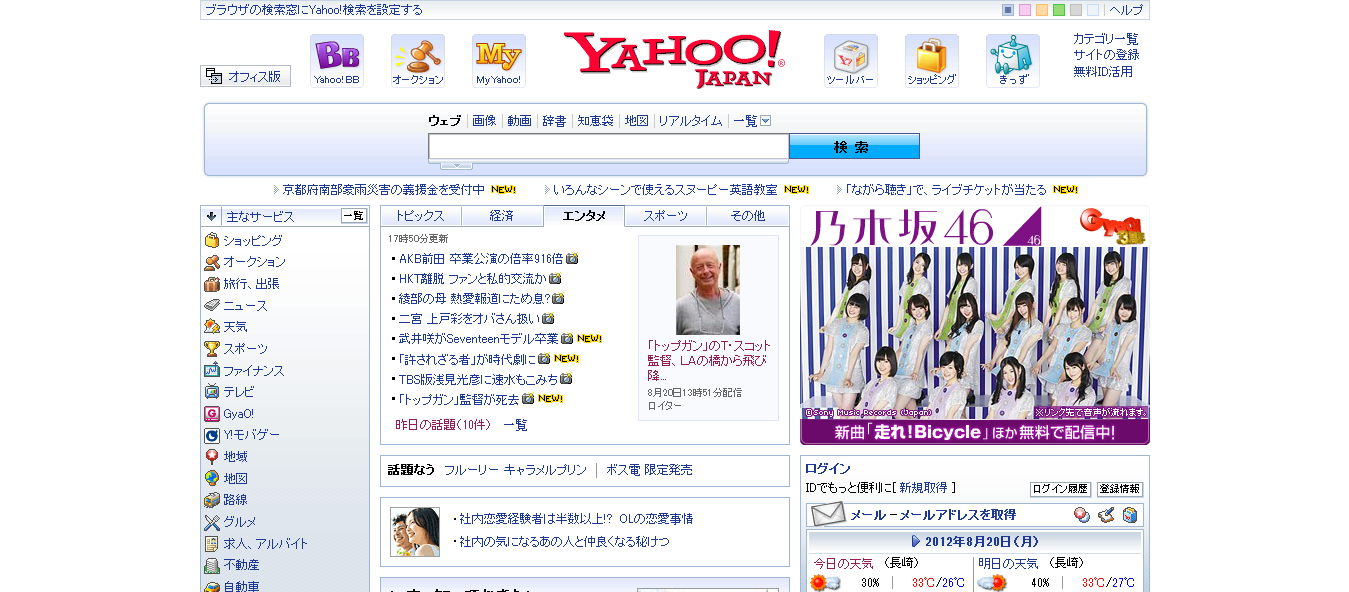This screenshot has width=1349, height=592.
Task: Click the ニュース newspaper icon
Action: (x=212, y=305)
